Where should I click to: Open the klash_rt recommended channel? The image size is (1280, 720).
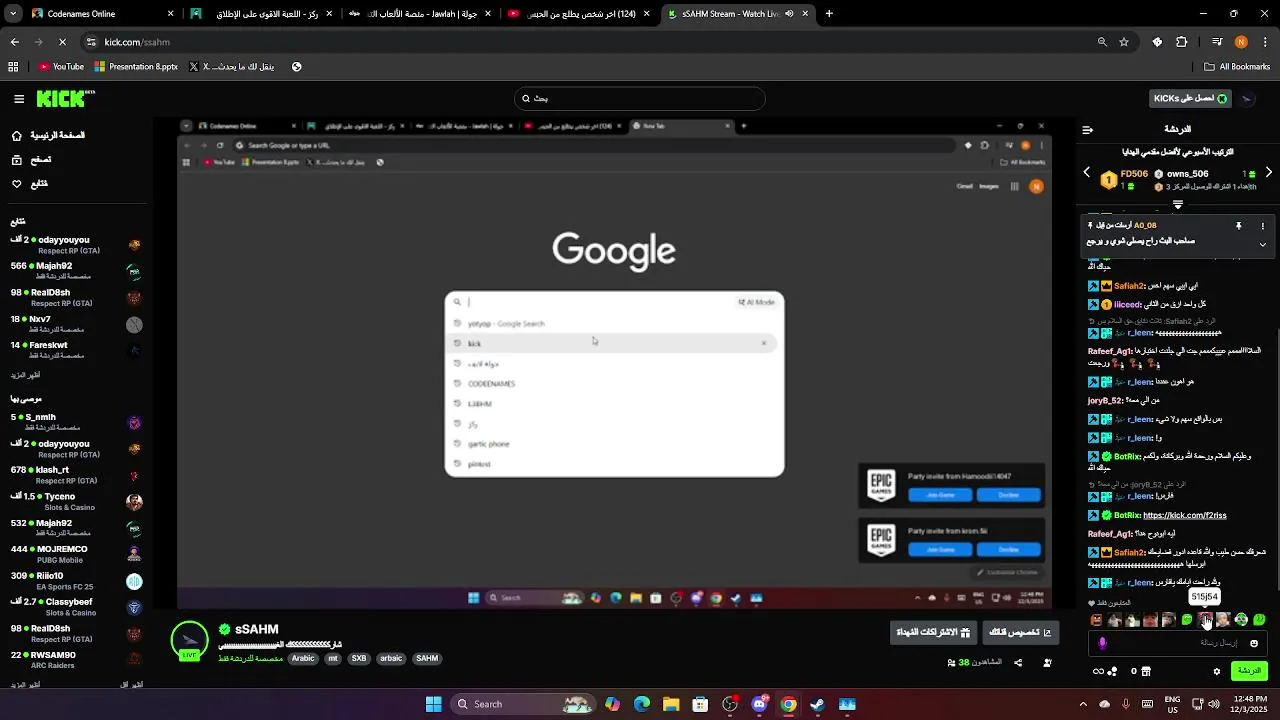75,475
